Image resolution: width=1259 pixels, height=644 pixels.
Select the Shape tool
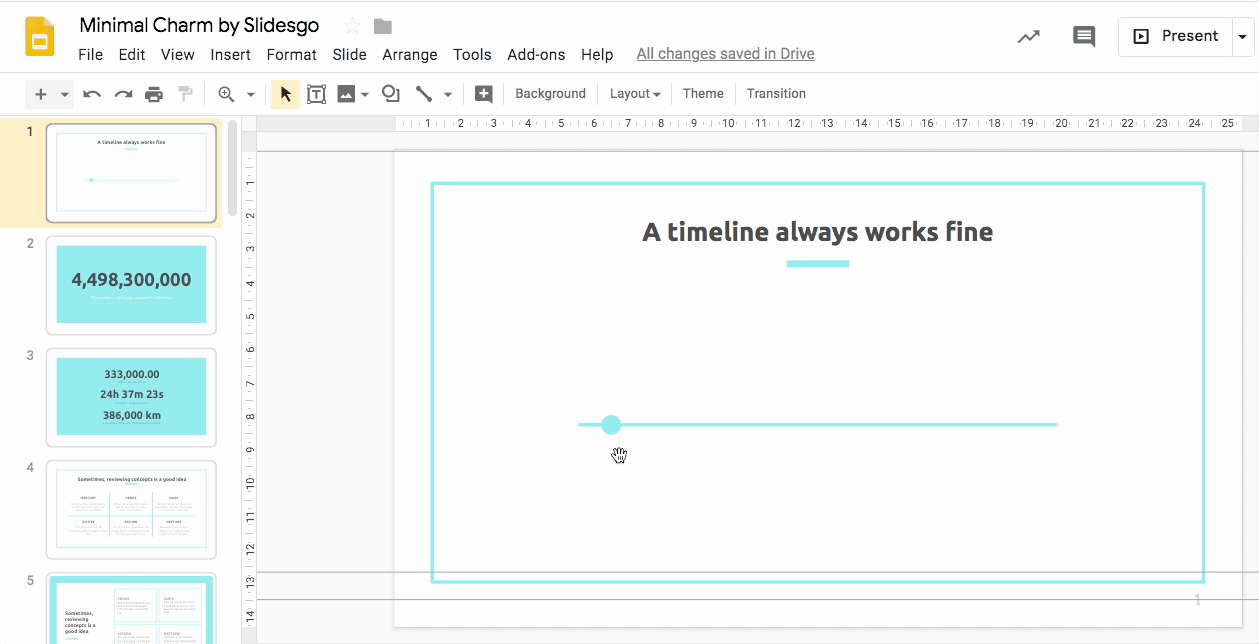pyautogui.click(x=390, y=93)
